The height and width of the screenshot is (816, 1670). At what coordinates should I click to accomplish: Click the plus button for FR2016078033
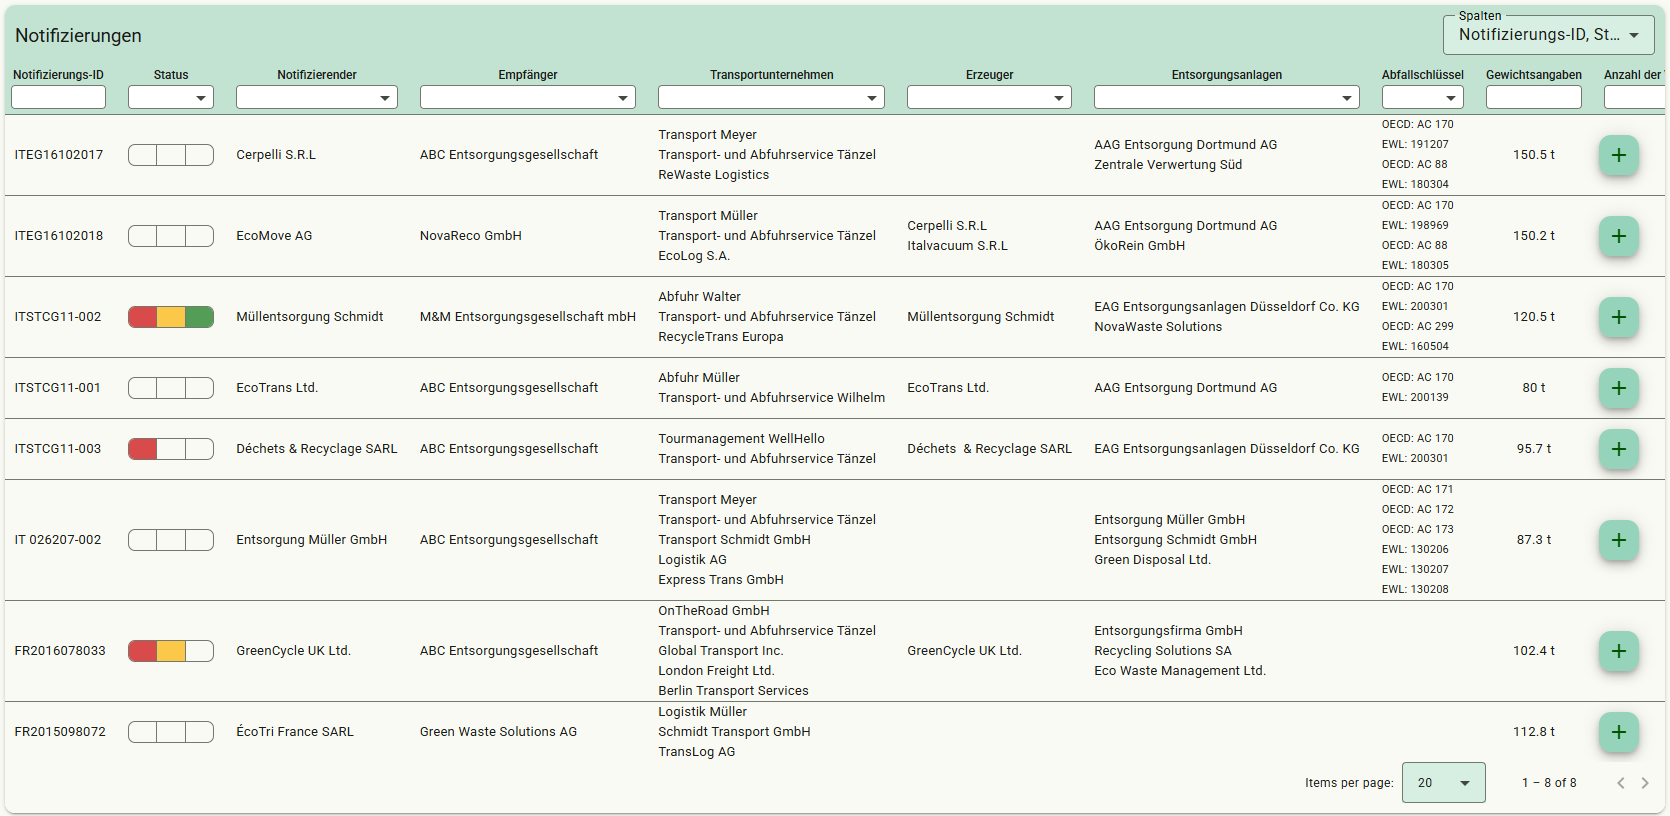pos(1618,651)
